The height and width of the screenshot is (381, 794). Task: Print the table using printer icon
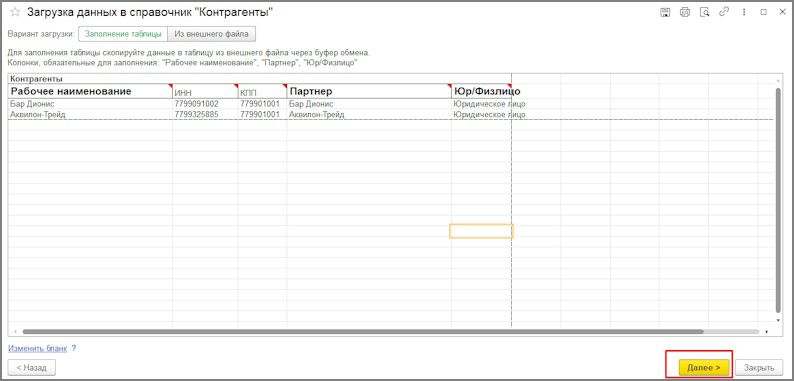(x=685, y=13)
